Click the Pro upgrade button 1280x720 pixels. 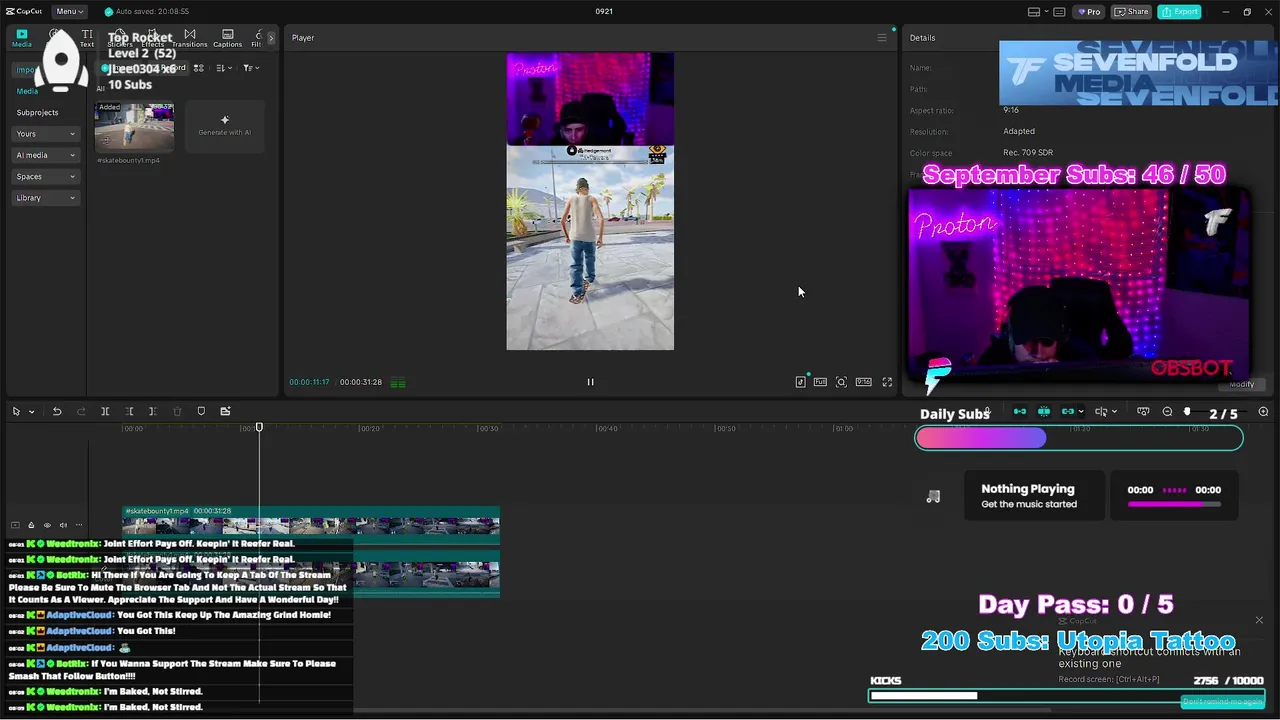[x=1089, y=11]
